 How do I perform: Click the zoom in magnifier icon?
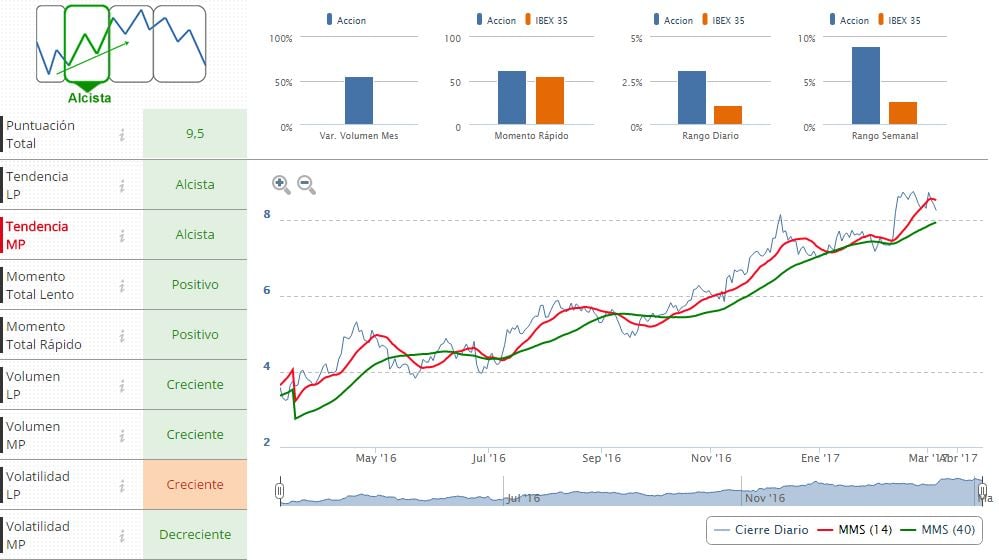point(281,184)
